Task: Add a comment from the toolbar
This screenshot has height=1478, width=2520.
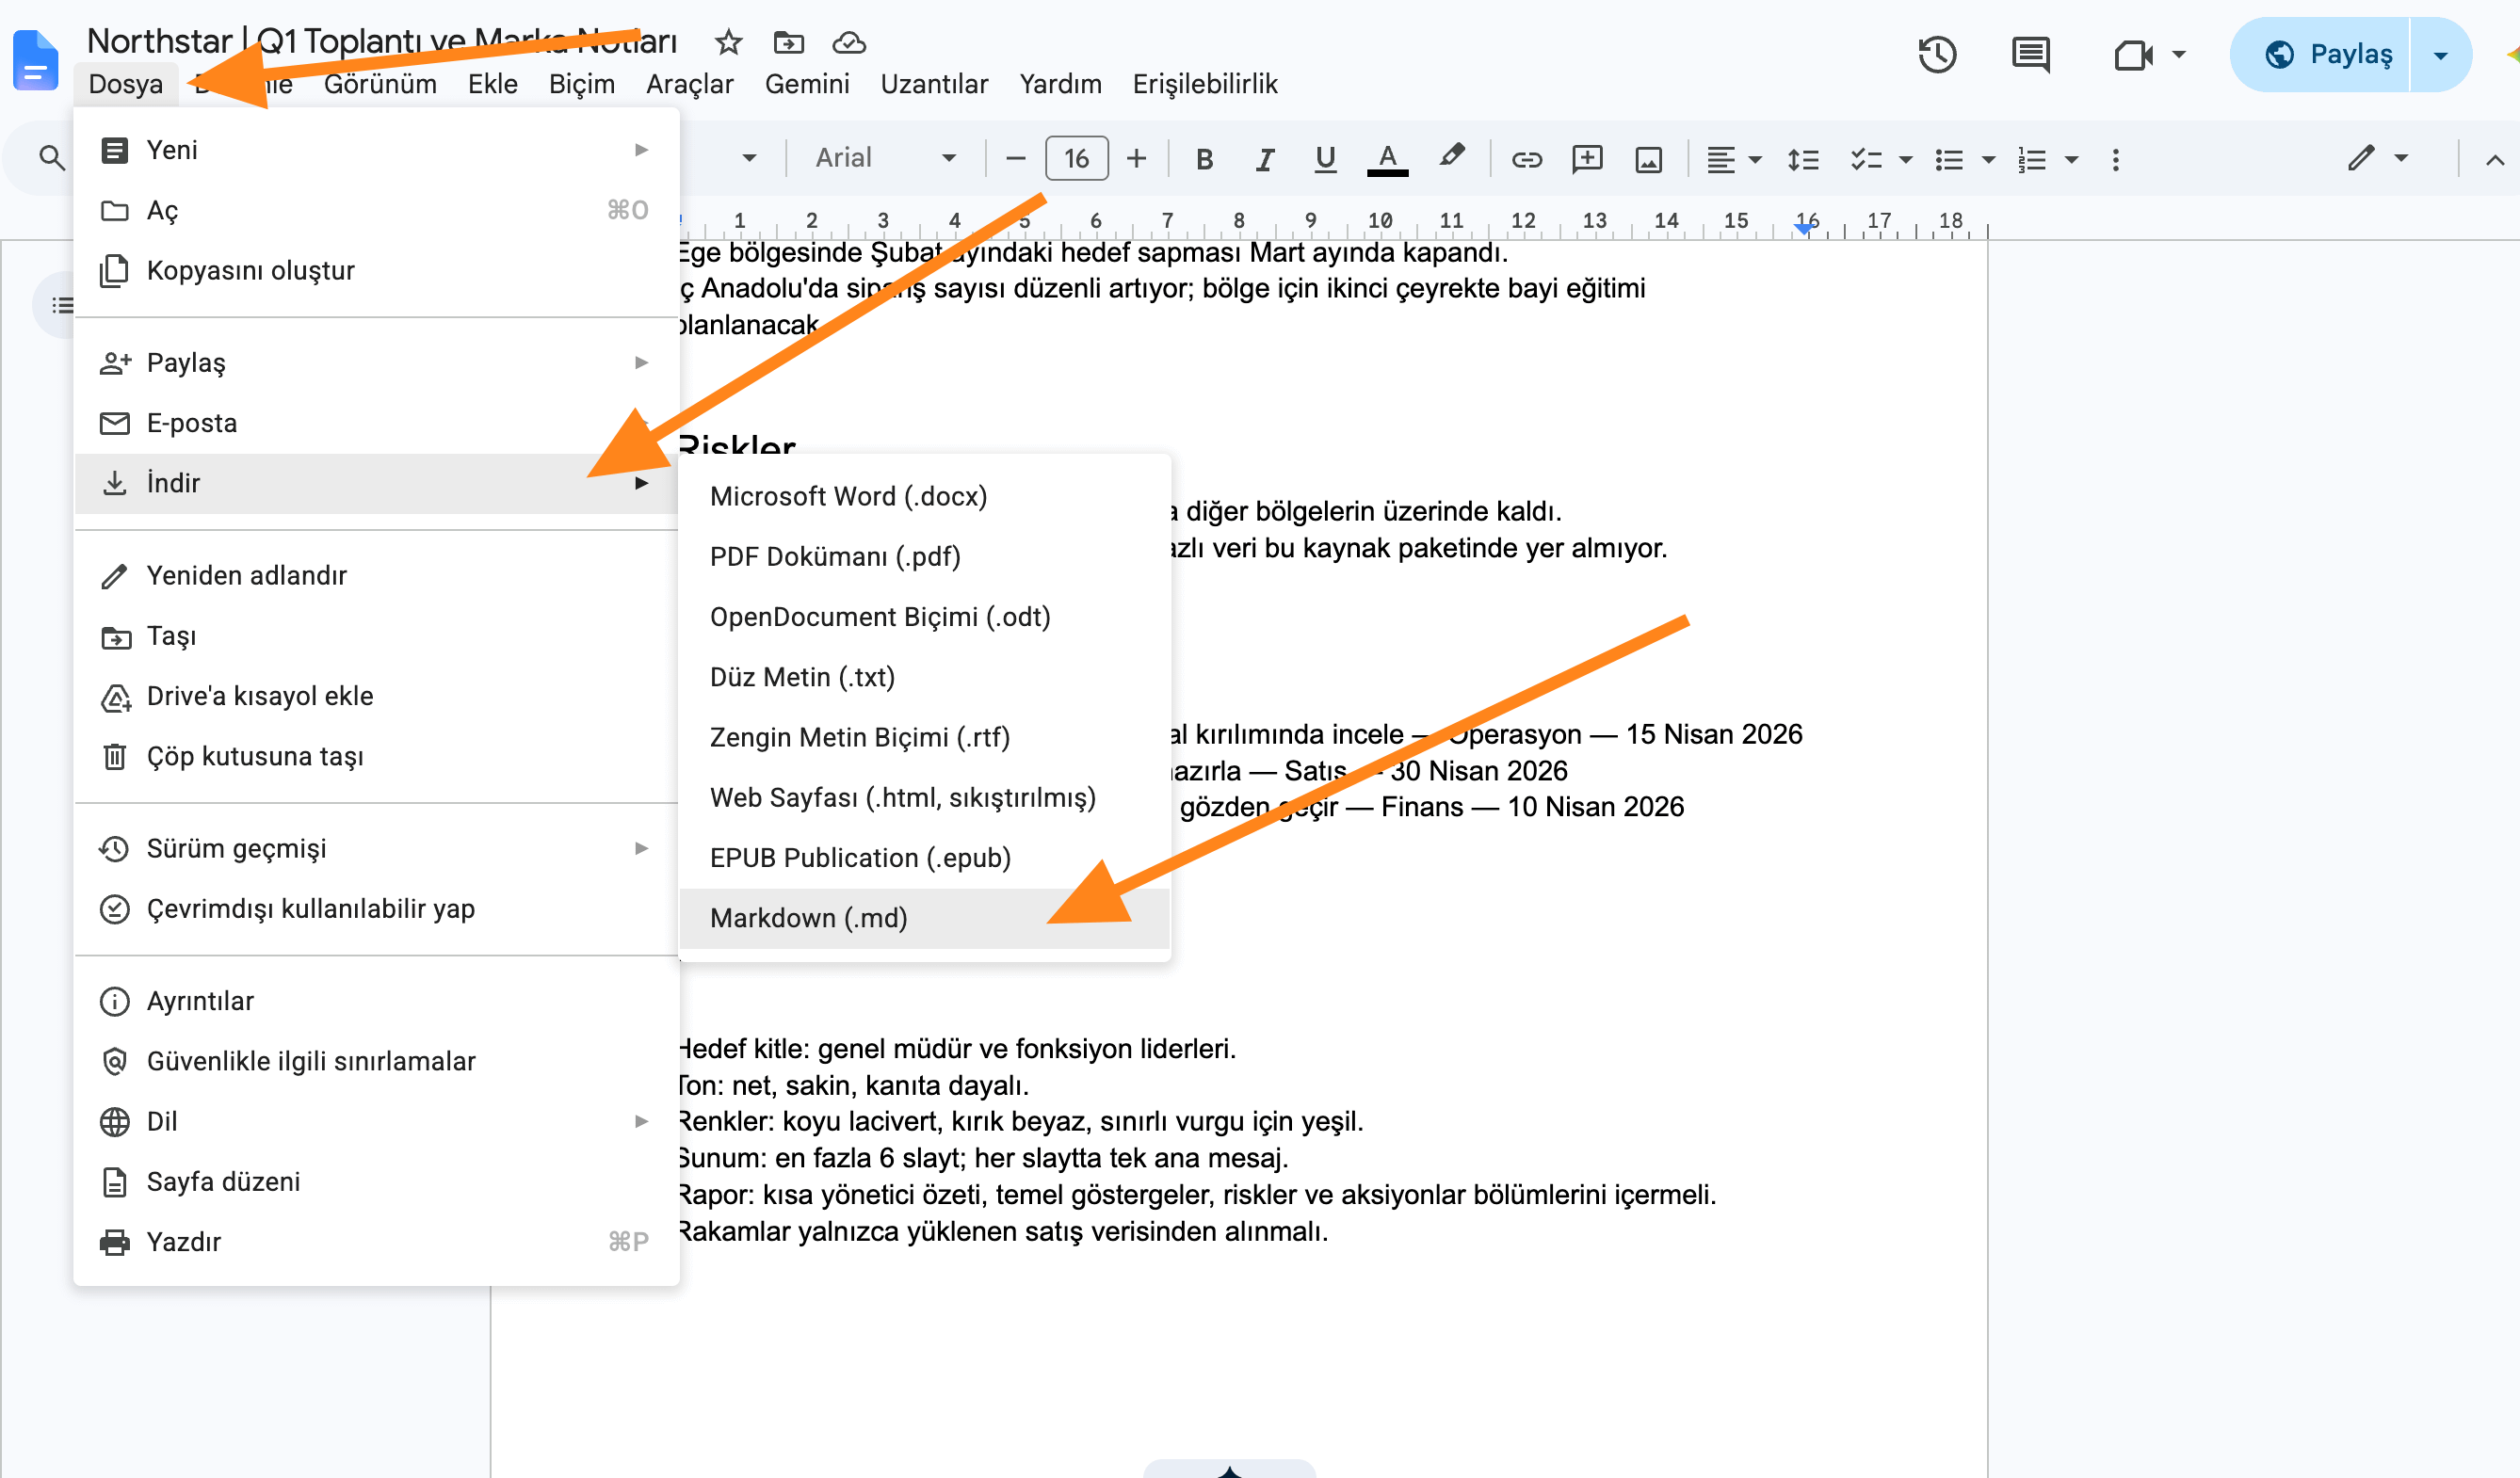Action: [x=1587, y=159]
